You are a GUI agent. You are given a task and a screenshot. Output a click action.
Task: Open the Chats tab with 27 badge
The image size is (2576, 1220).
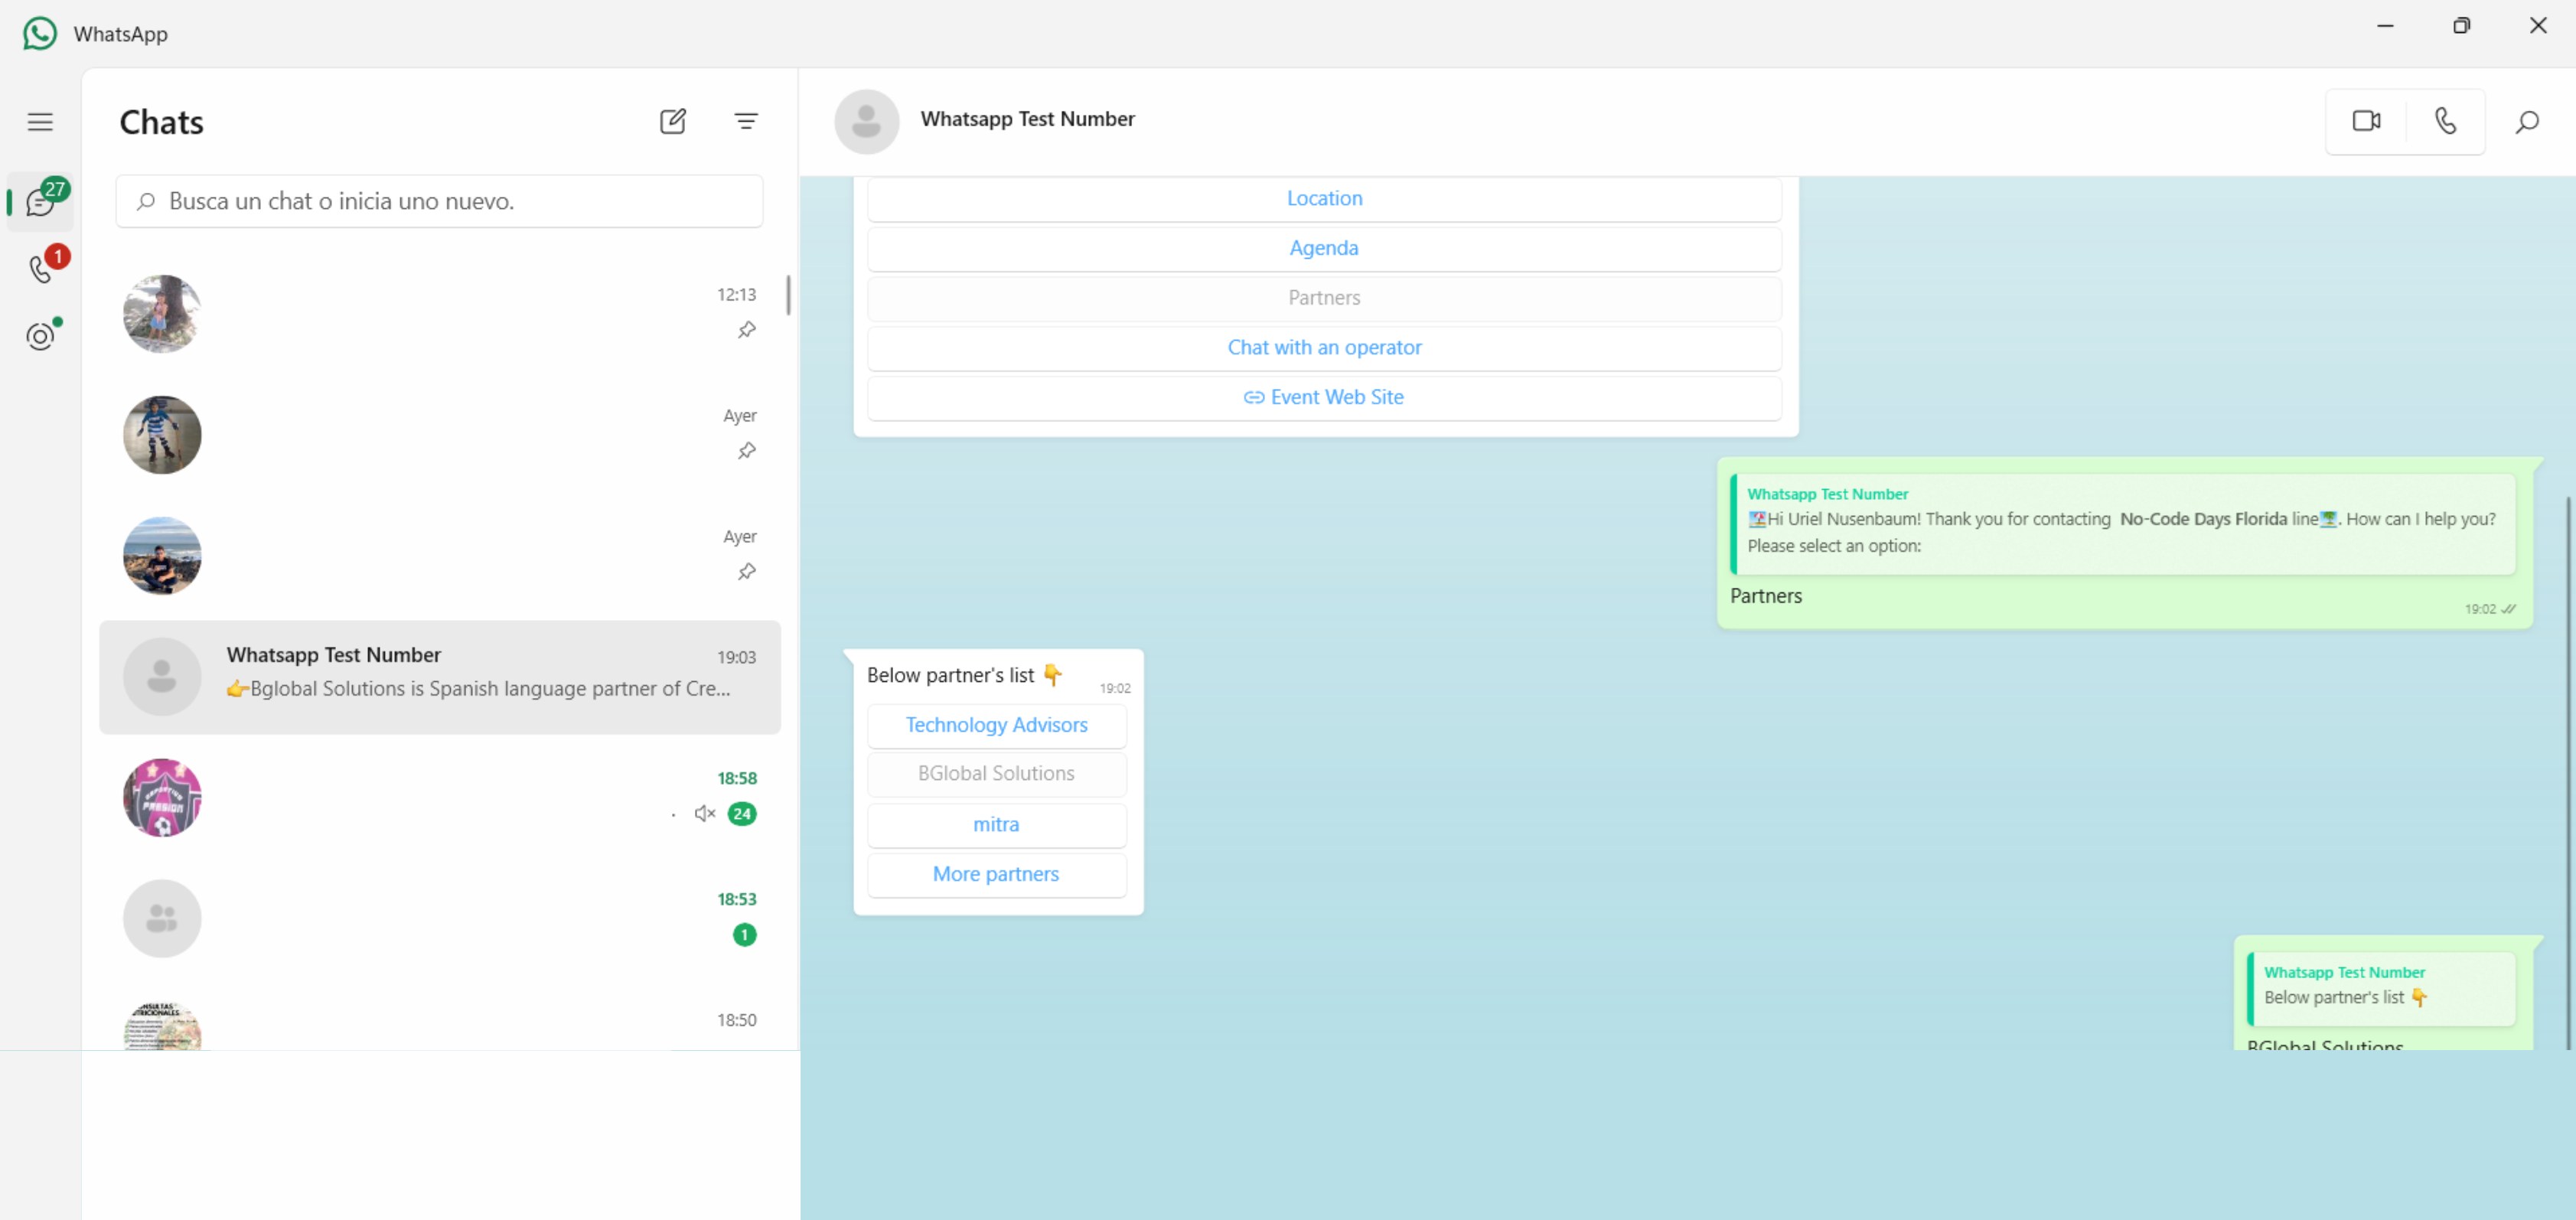click(40, 201)
